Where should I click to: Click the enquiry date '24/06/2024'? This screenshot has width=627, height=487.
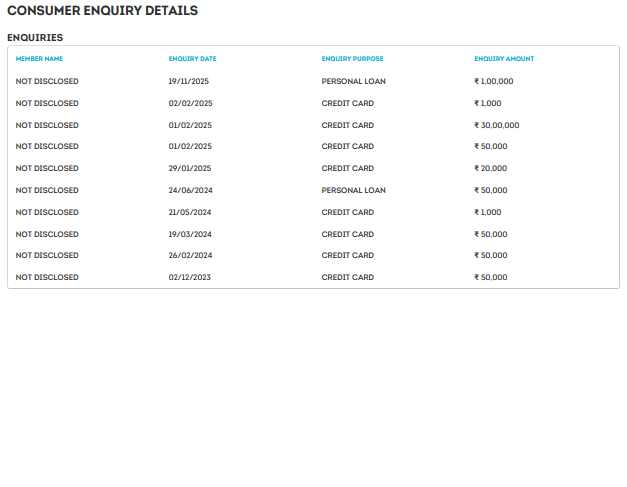pyautogui.click(x=190, y=190)
